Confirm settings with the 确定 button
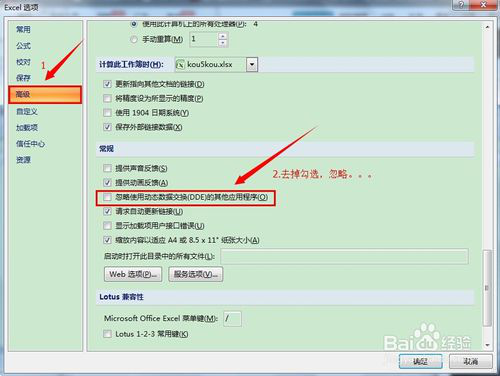Viewport: 500px width, 376px height. click(421, 361)
